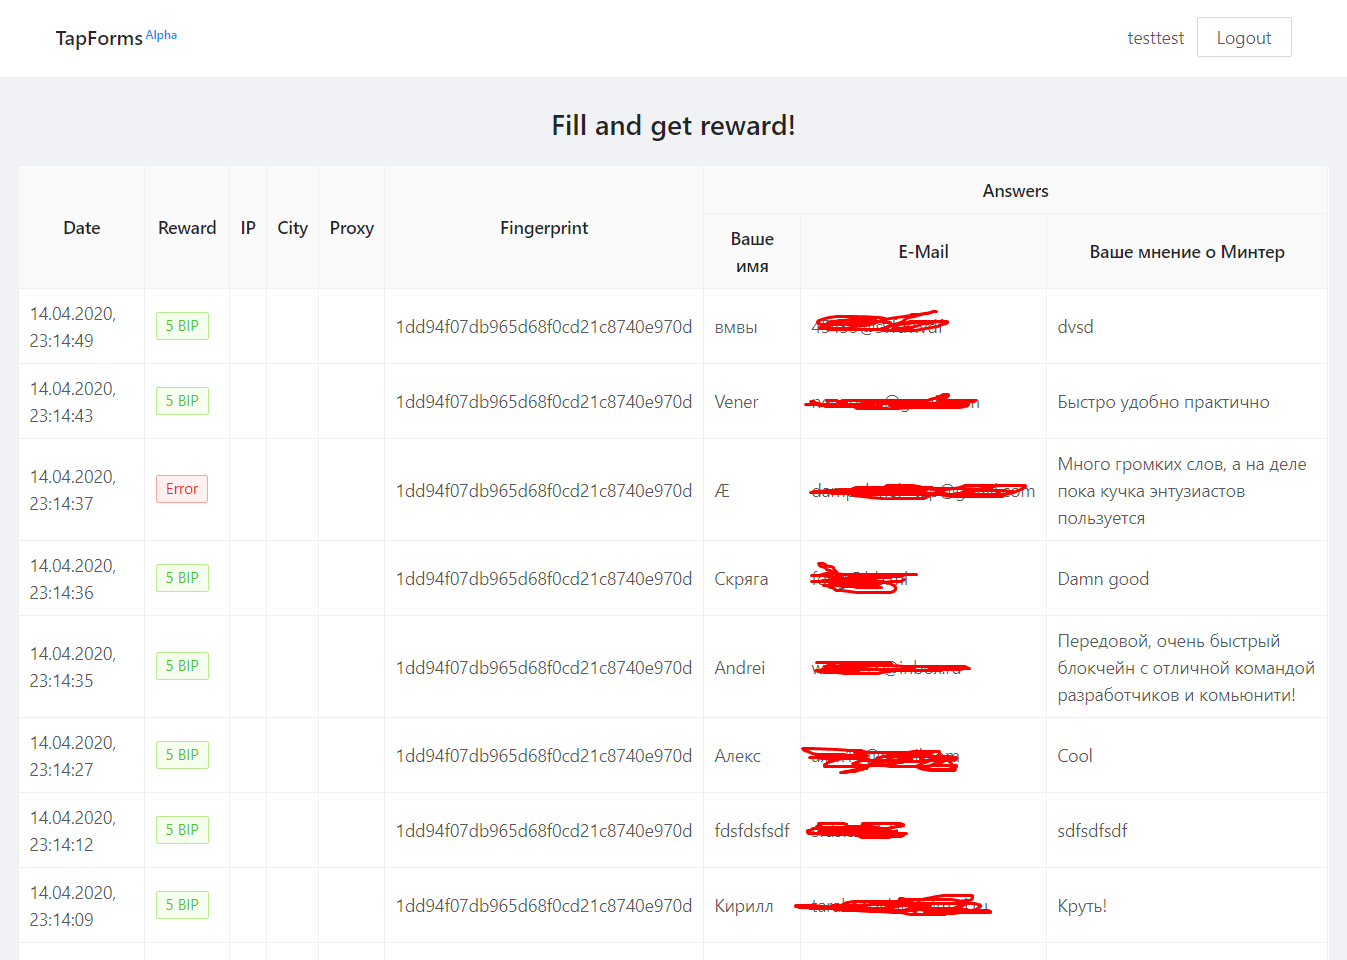
Task: Select the 5 BIP badge in Скряга's row
Action: click(x=182, y=578)
